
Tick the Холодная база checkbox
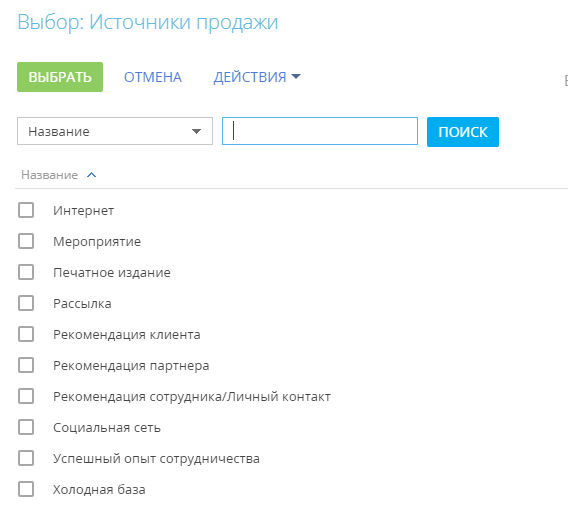pyautogui.click(x=26, y=489)
